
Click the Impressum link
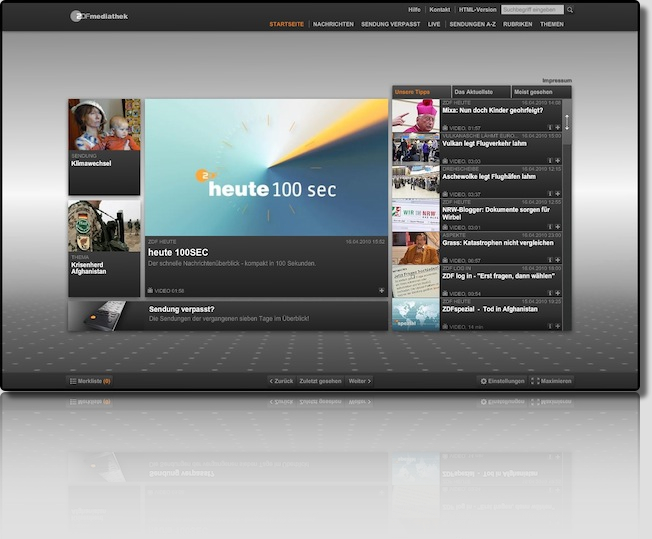[557, 80]
